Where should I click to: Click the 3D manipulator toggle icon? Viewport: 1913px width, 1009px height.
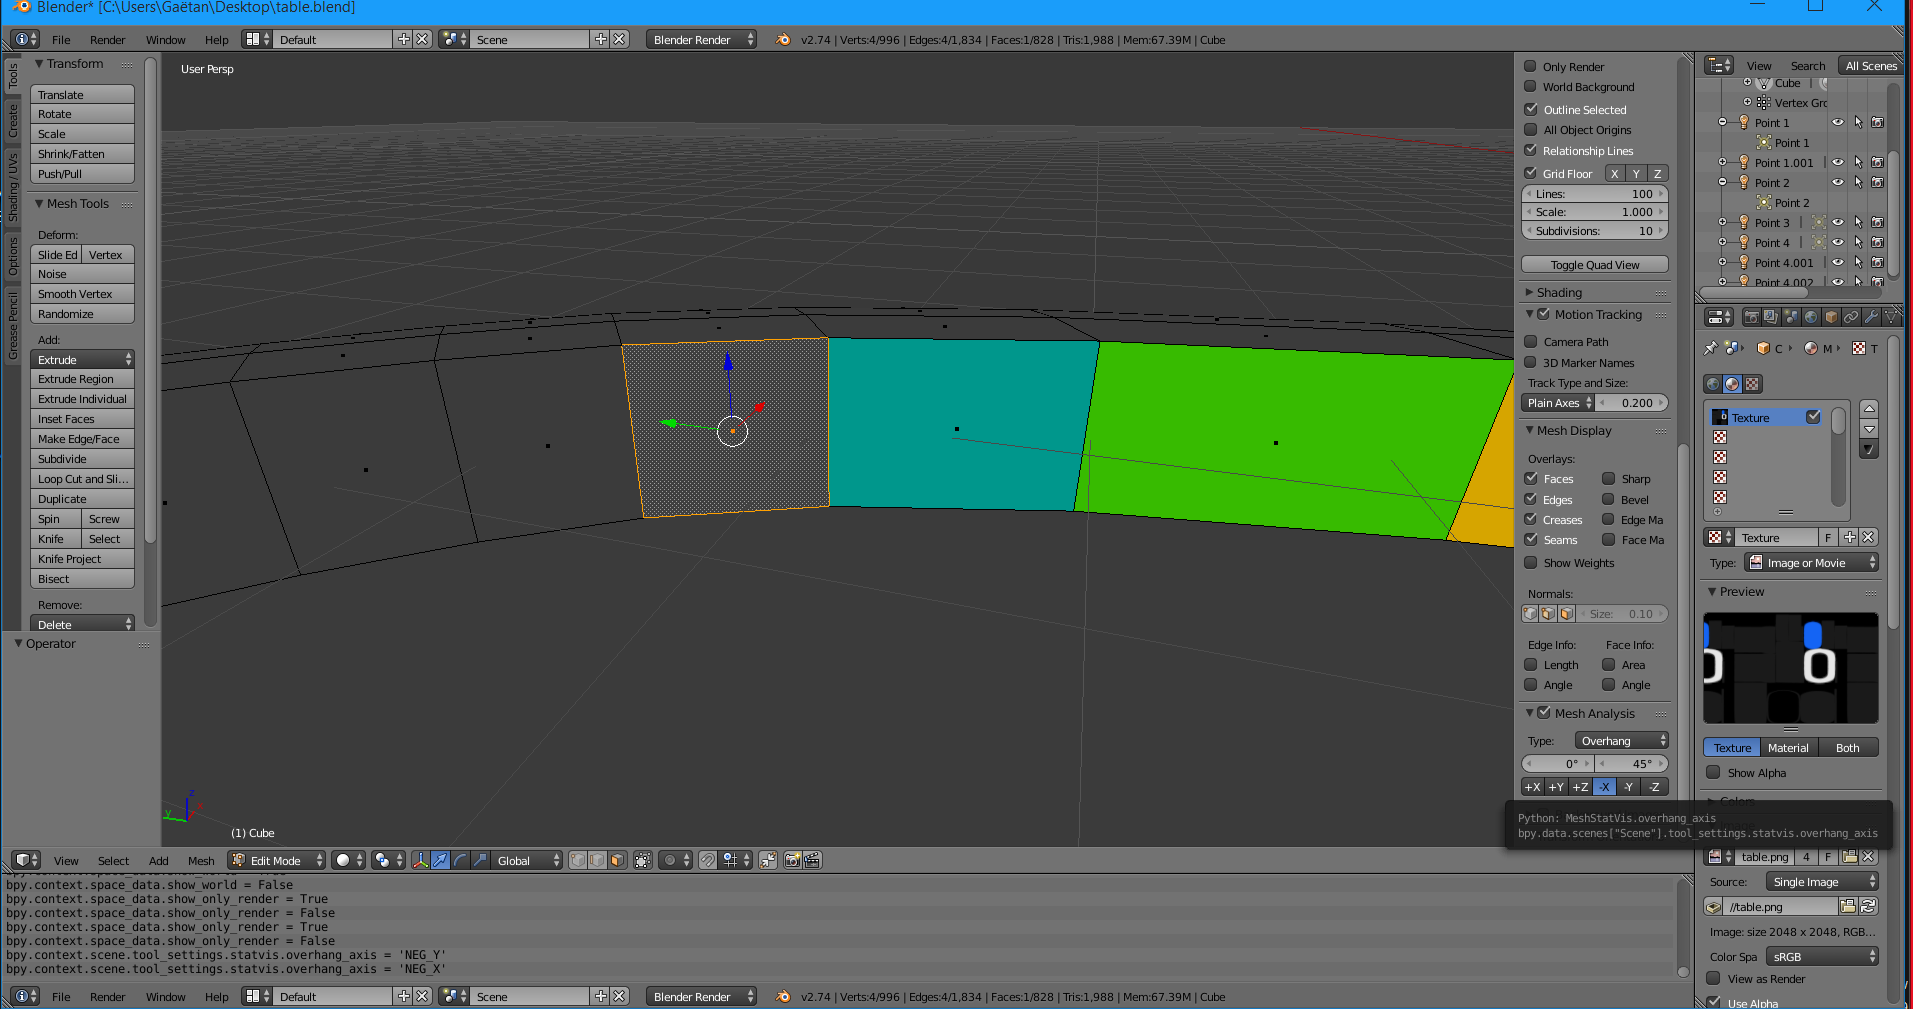(421, 860)
